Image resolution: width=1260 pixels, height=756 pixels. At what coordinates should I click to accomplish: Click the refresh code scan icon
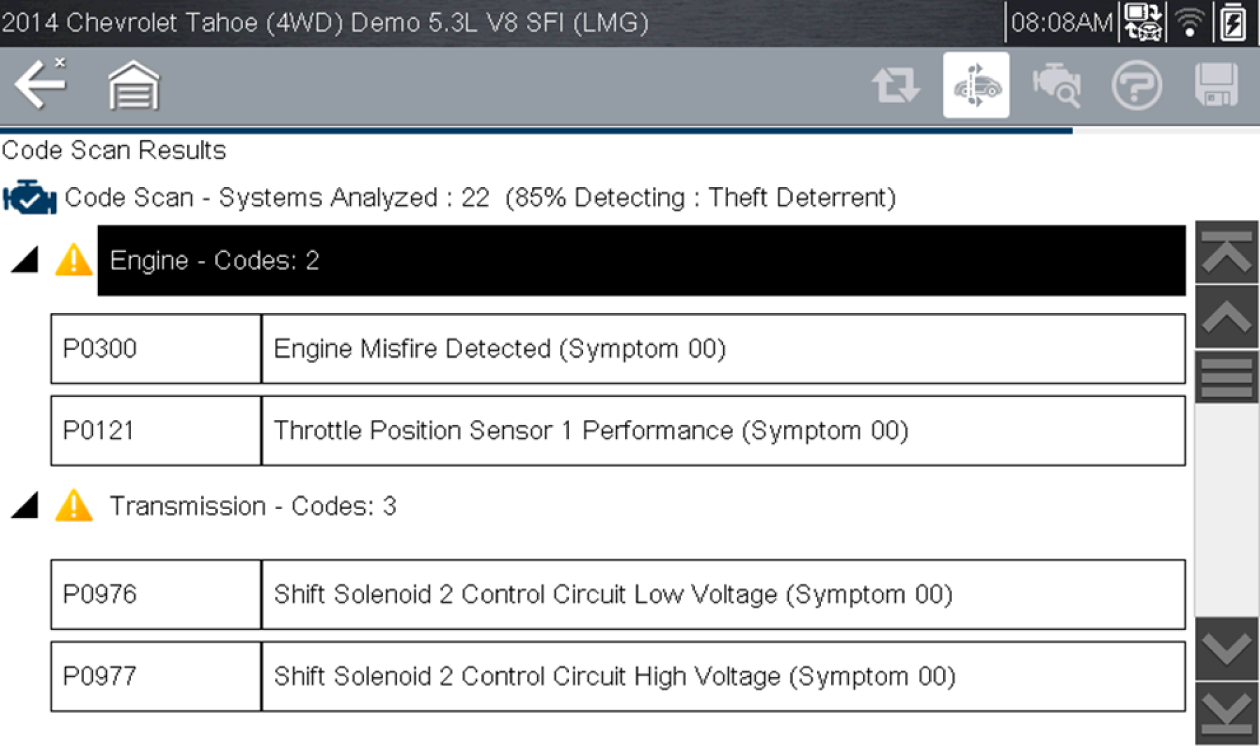click(x=896, y=87)
